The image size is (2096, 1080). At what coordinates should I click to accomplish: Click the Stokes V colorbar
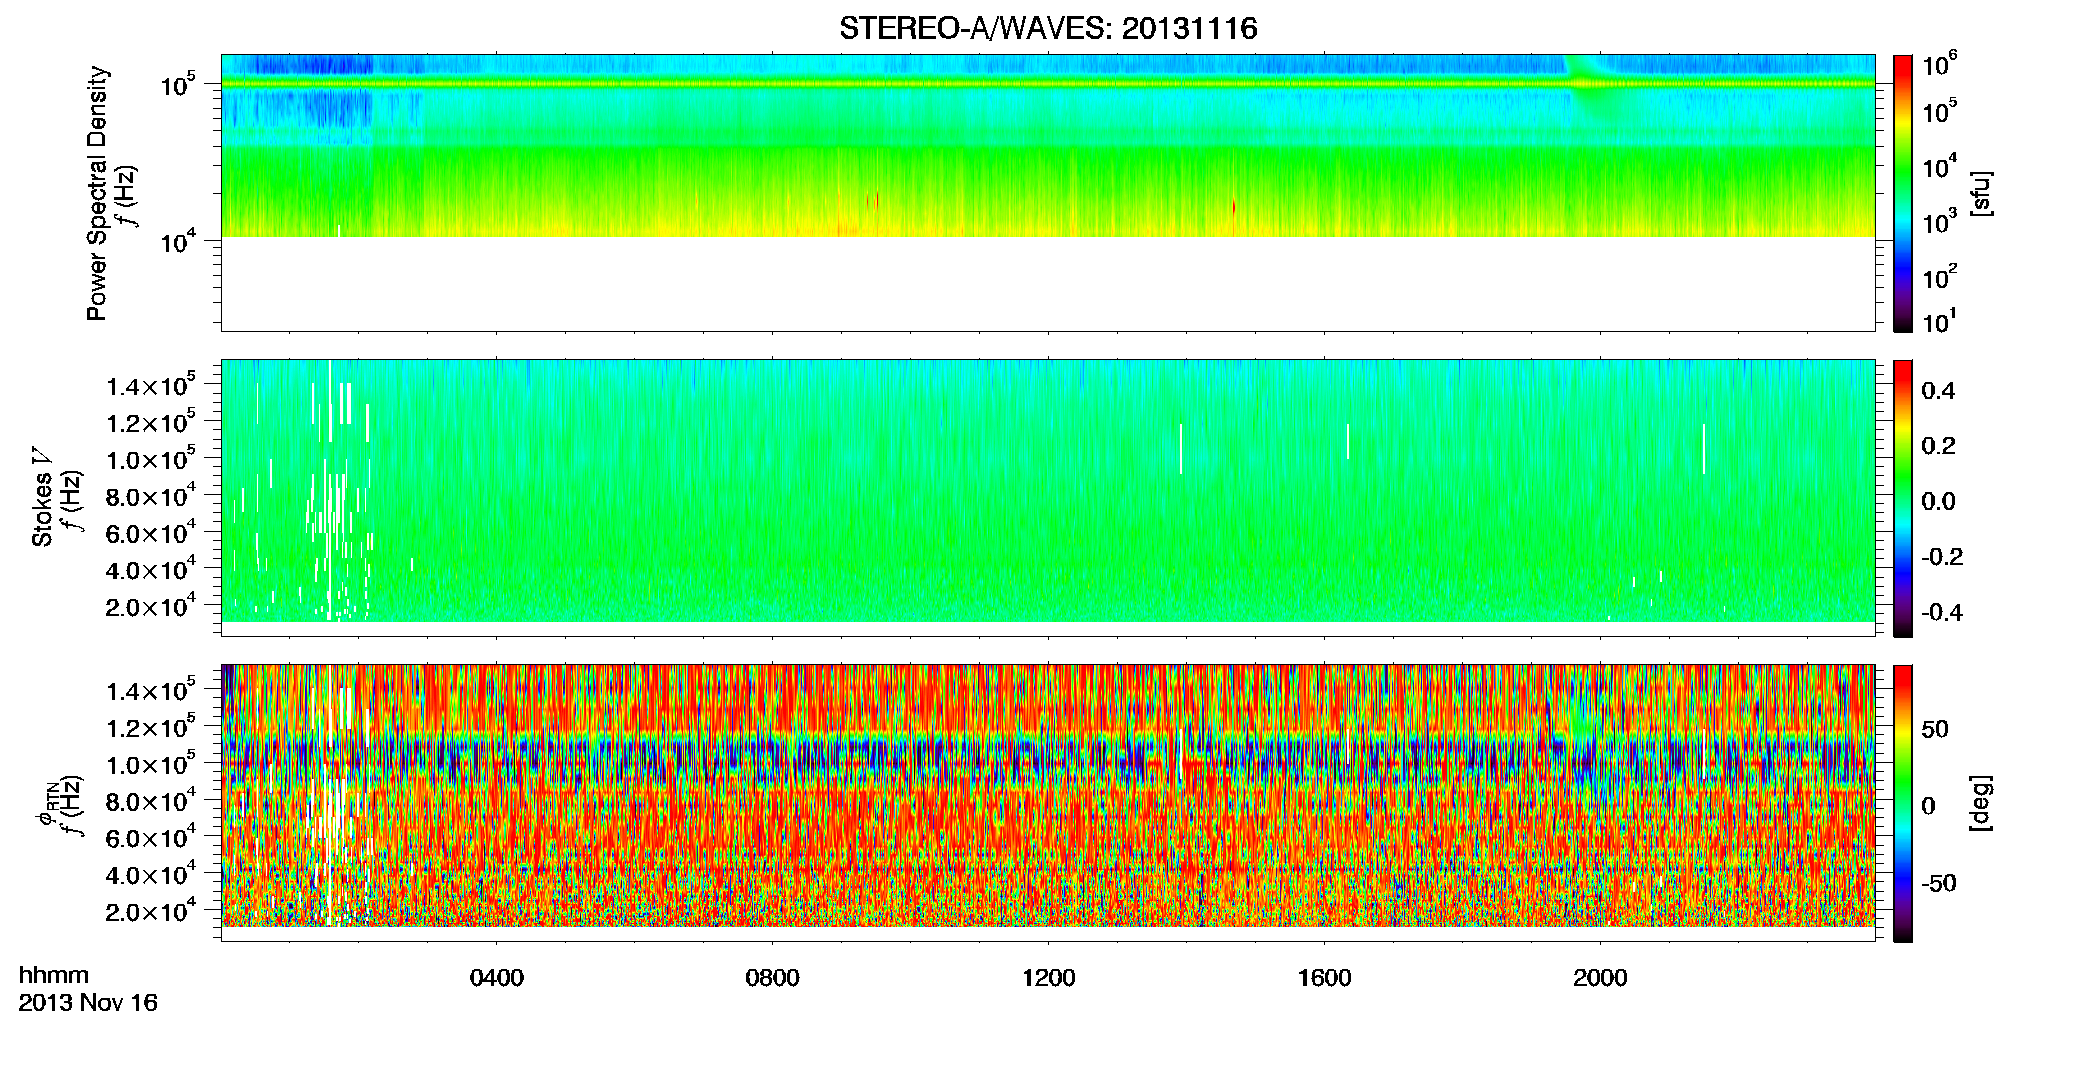[1903, 497]
